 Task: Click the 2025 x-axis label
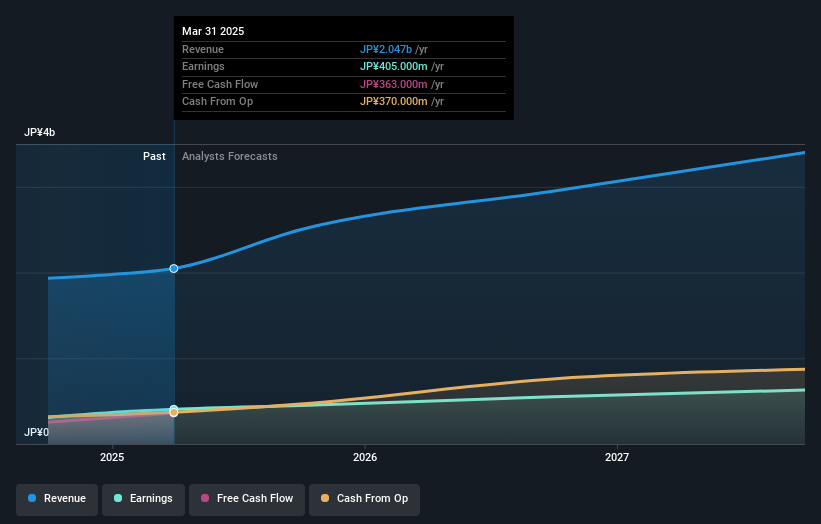click(x=112, y=458)
